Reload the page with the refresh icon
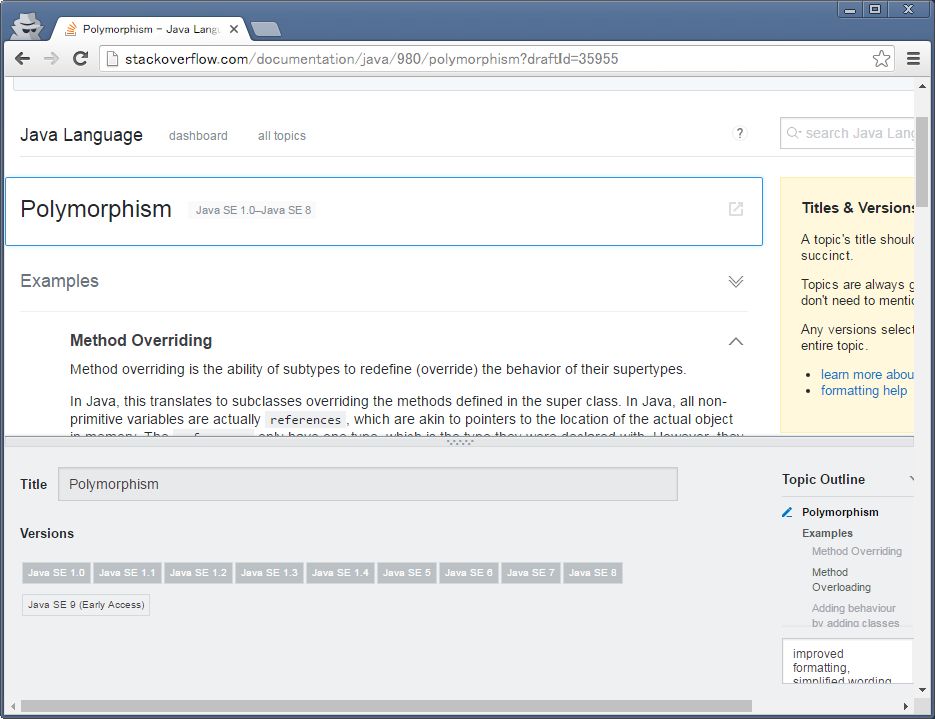This screenshot has height=719, width=935. click(x=81, y=58)
